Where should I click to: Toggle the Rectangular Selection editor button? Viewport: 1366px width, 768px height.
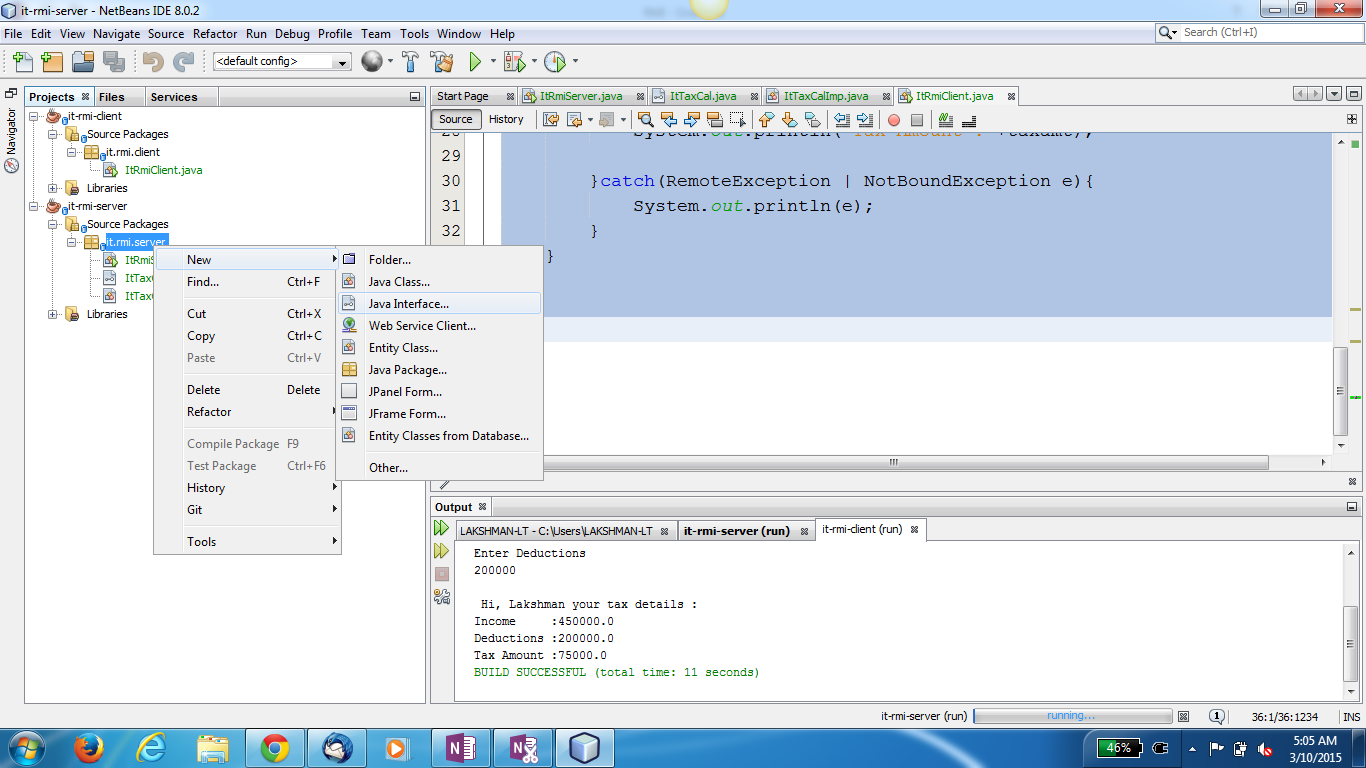pos(738,120)
